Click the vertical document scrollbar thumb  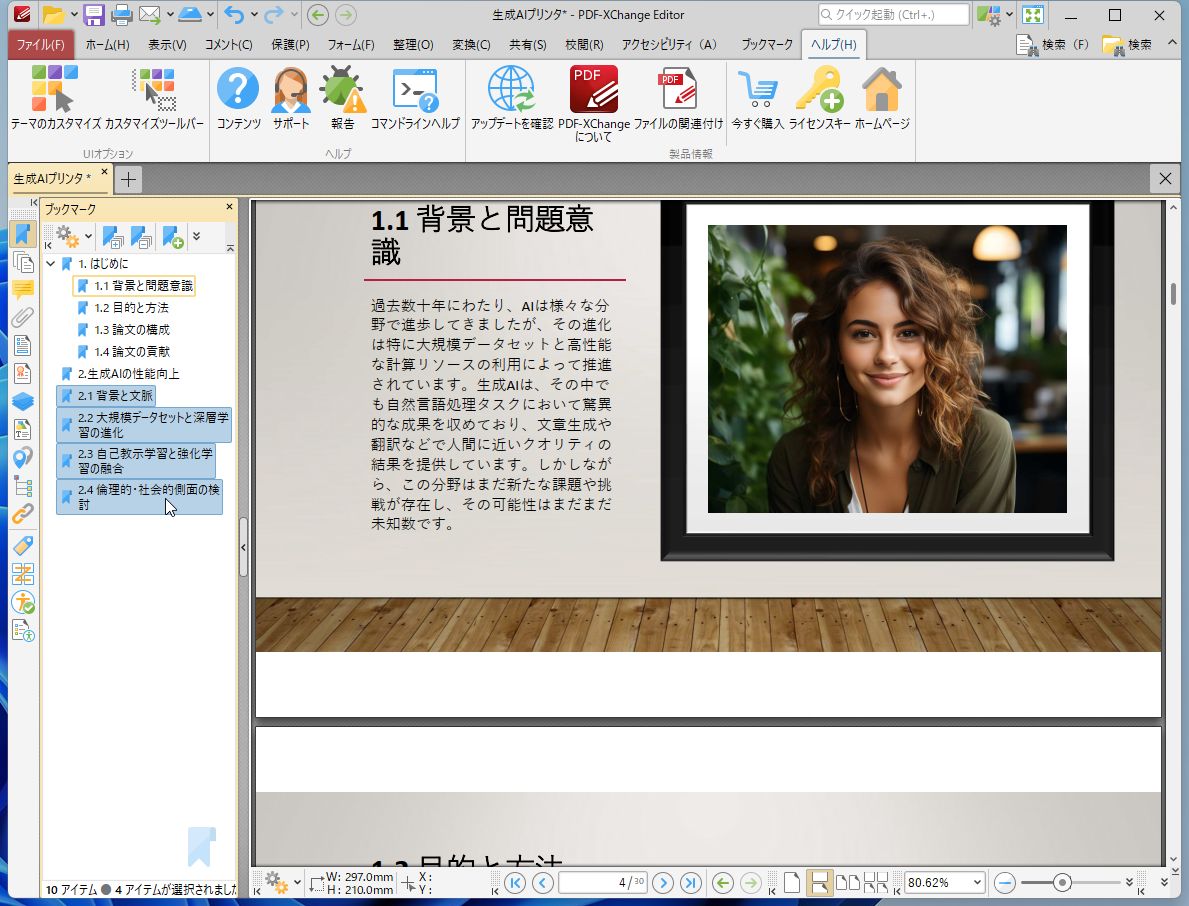pos(1173,293)
